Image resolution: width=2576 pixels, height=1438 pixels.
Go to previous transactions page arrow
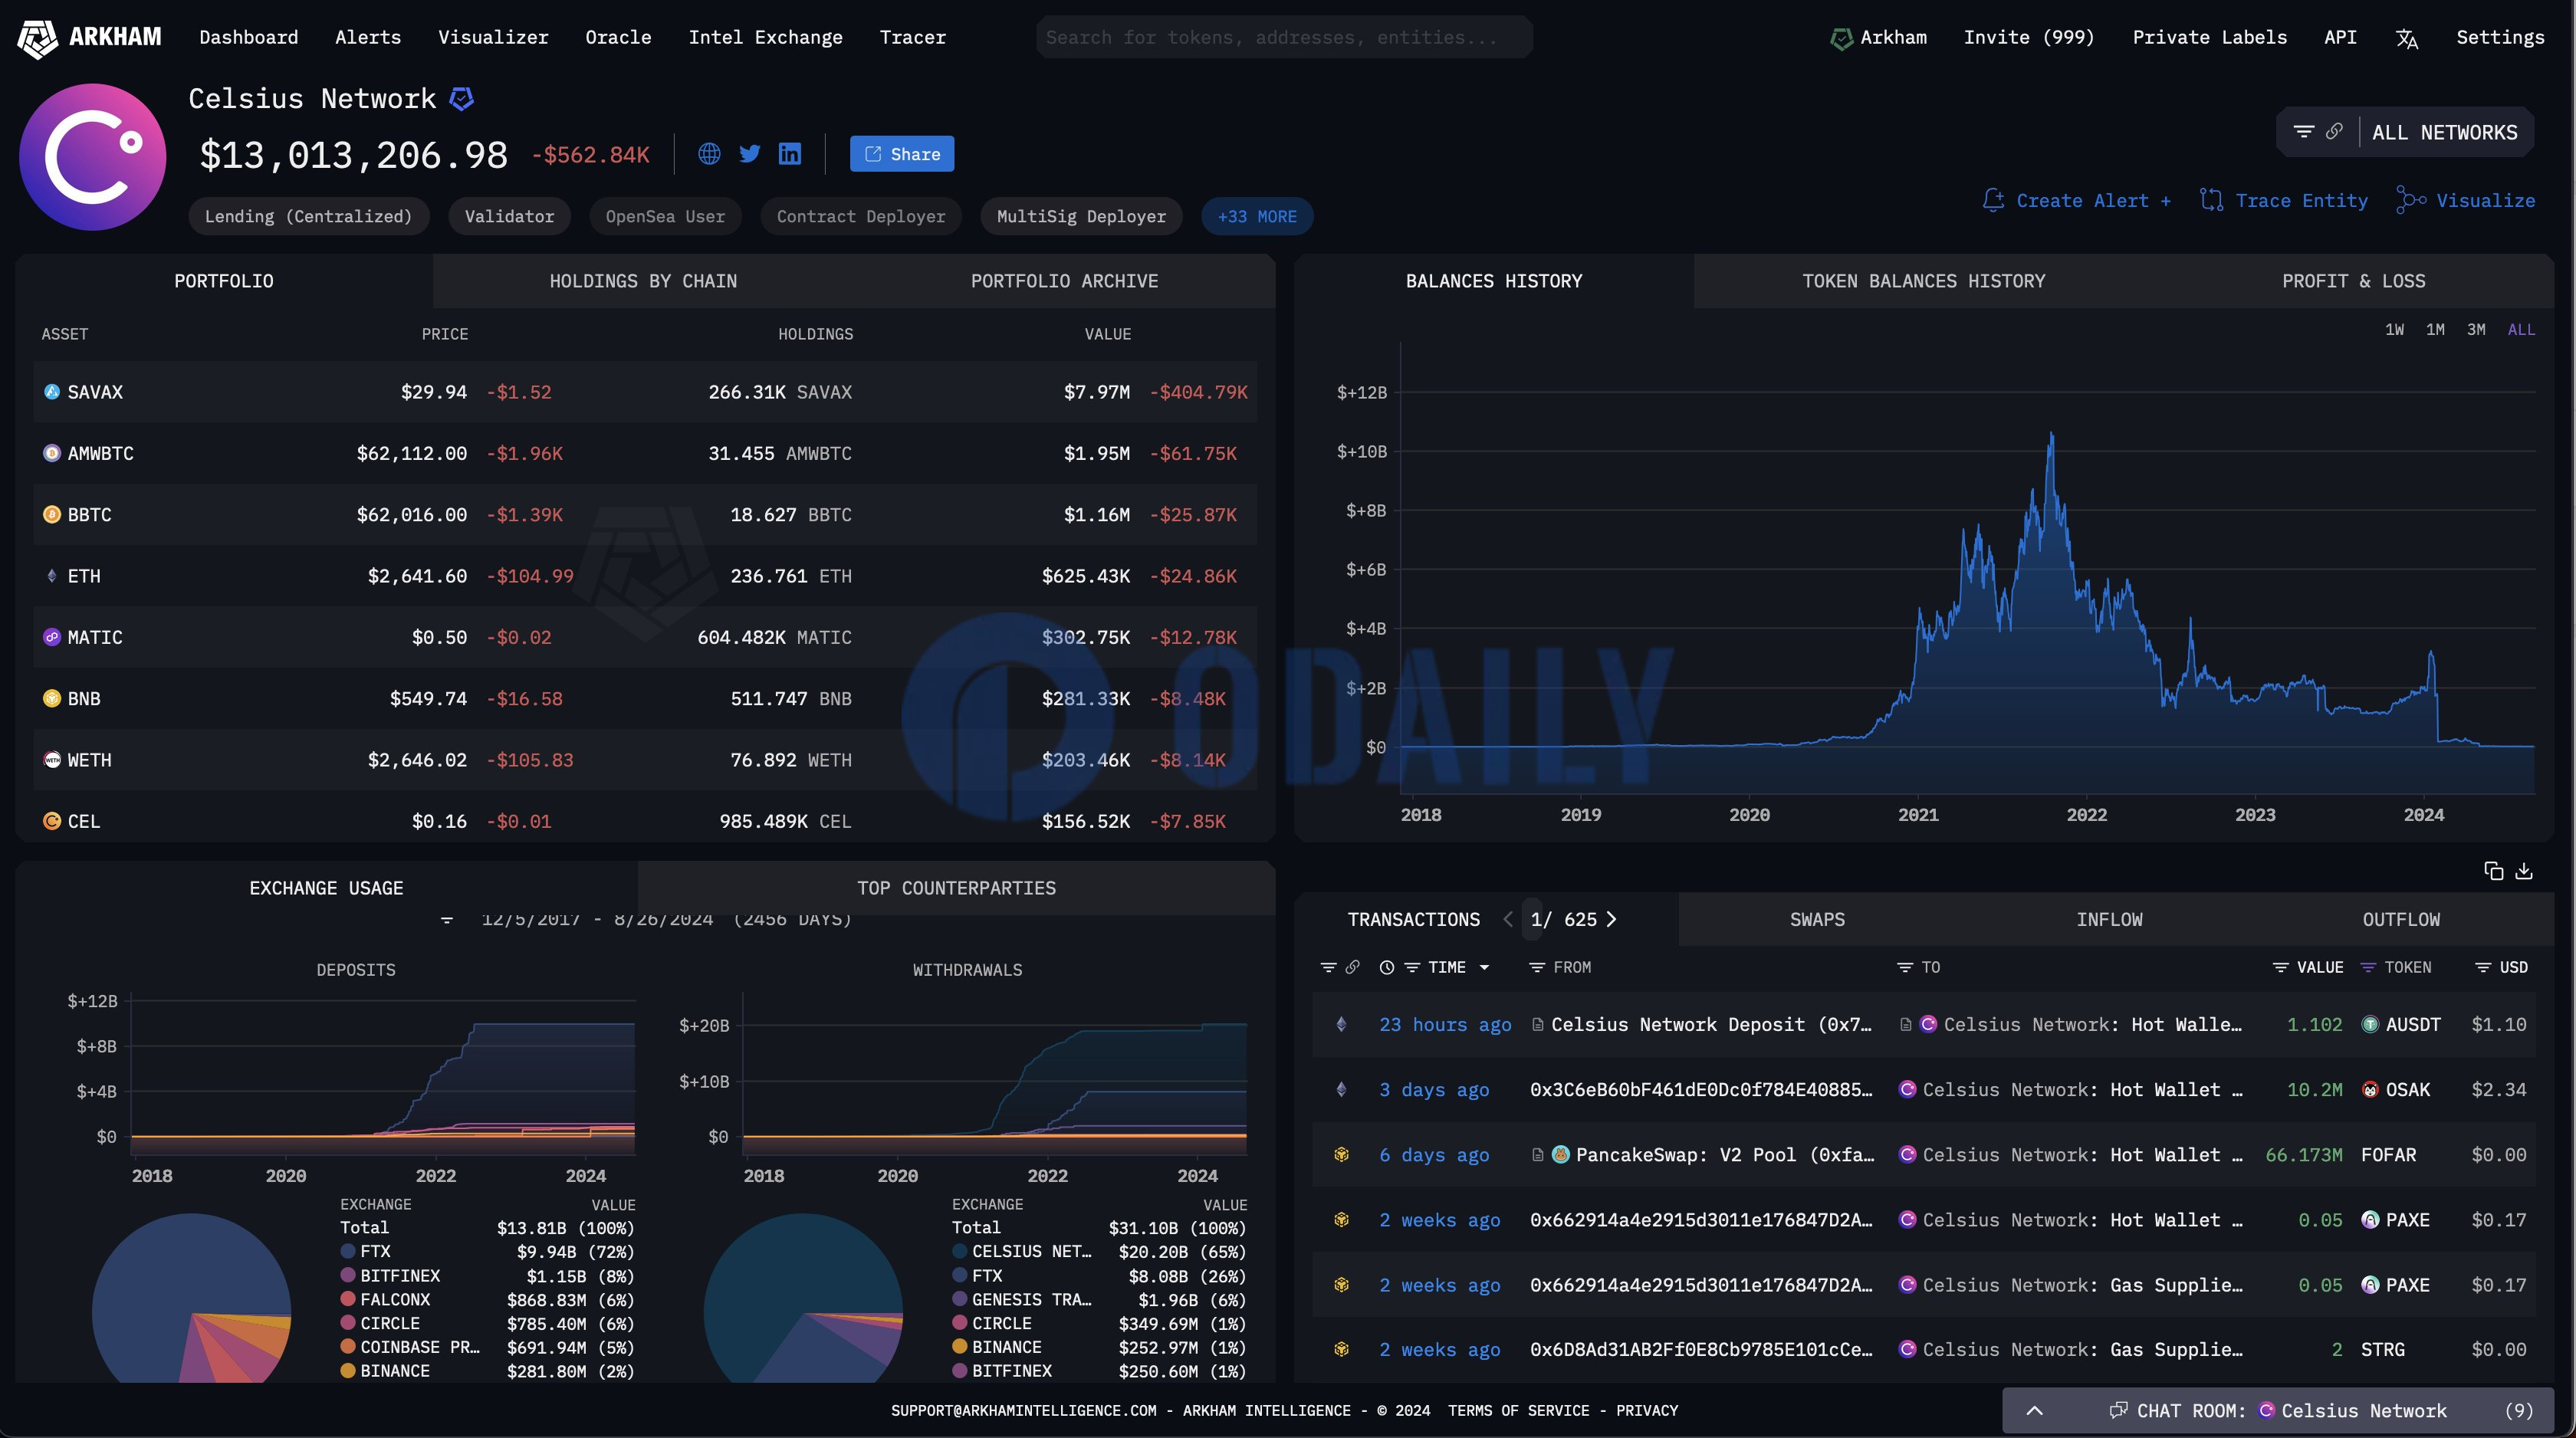coord(1508,919)
